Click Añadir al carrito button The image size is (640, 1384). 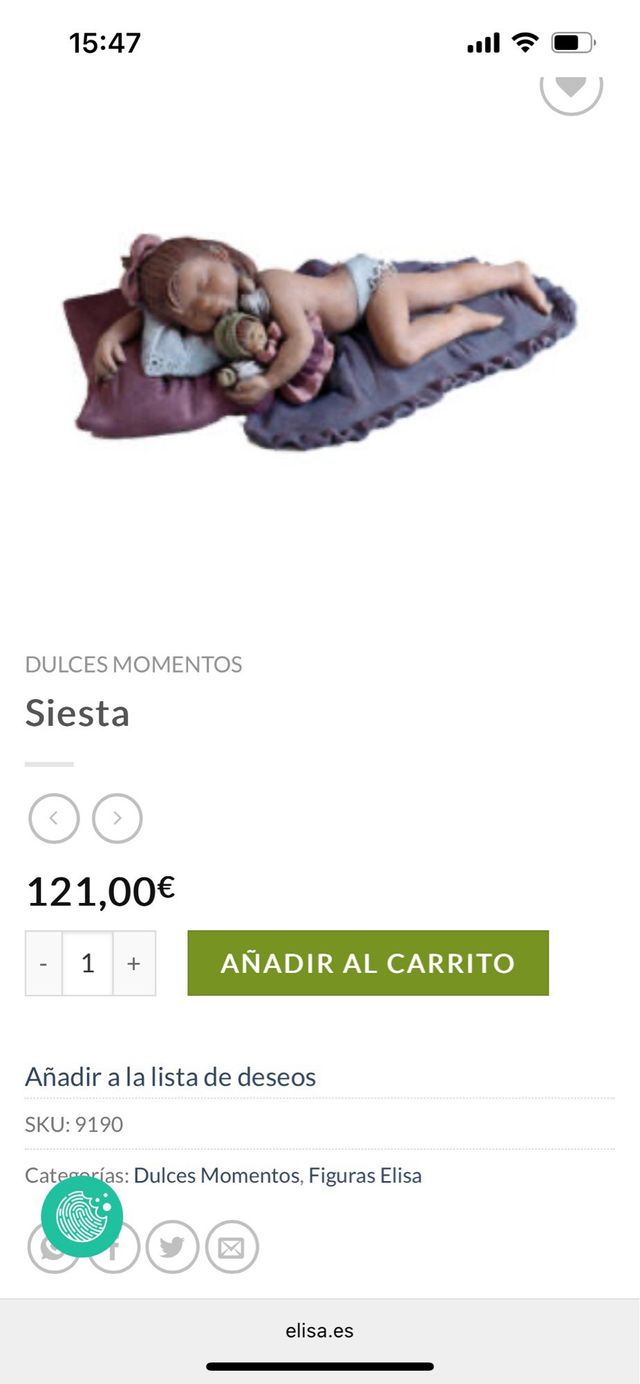368,963
